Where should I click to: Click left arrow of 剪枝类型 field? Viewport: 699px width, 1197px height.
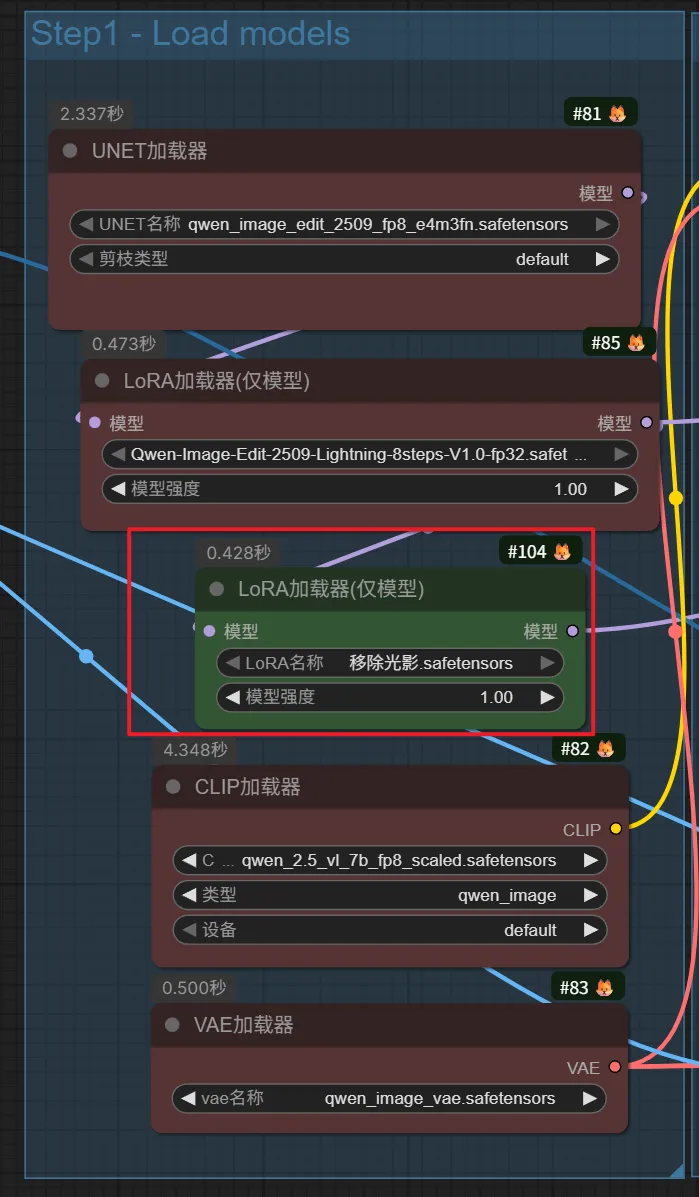(84, 259)
